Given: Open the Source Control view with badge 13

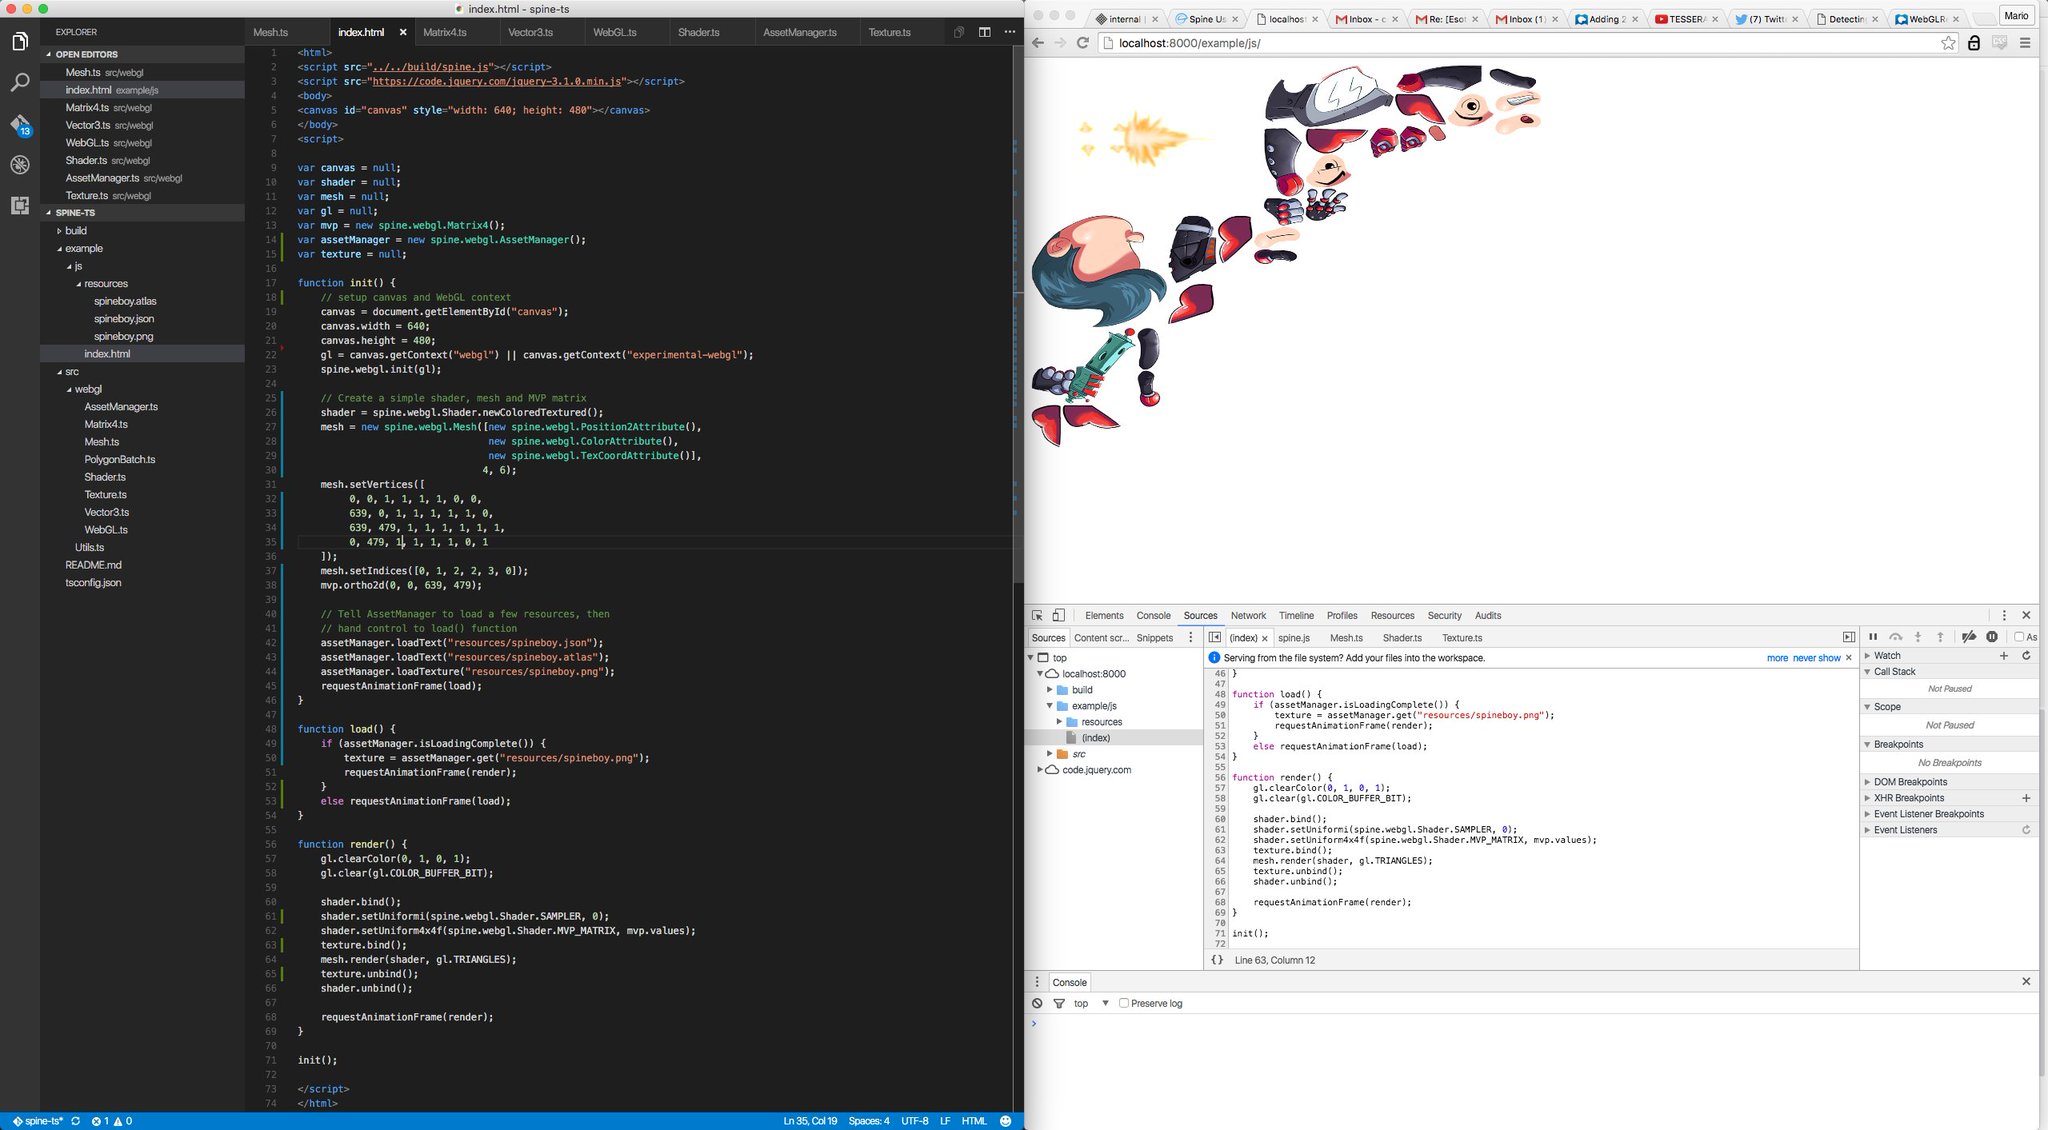Looking at the screenshot, I should pyautogui.click(x=20, y=125).
